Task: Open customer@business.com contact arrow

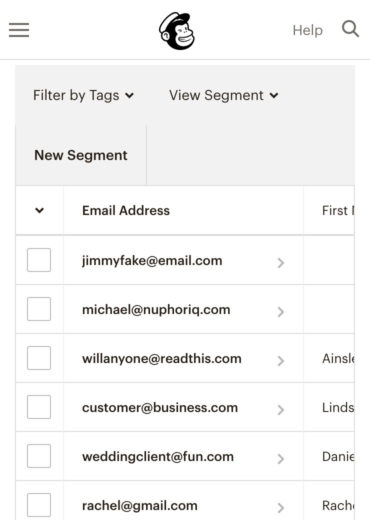Action: tap(281, 410)
